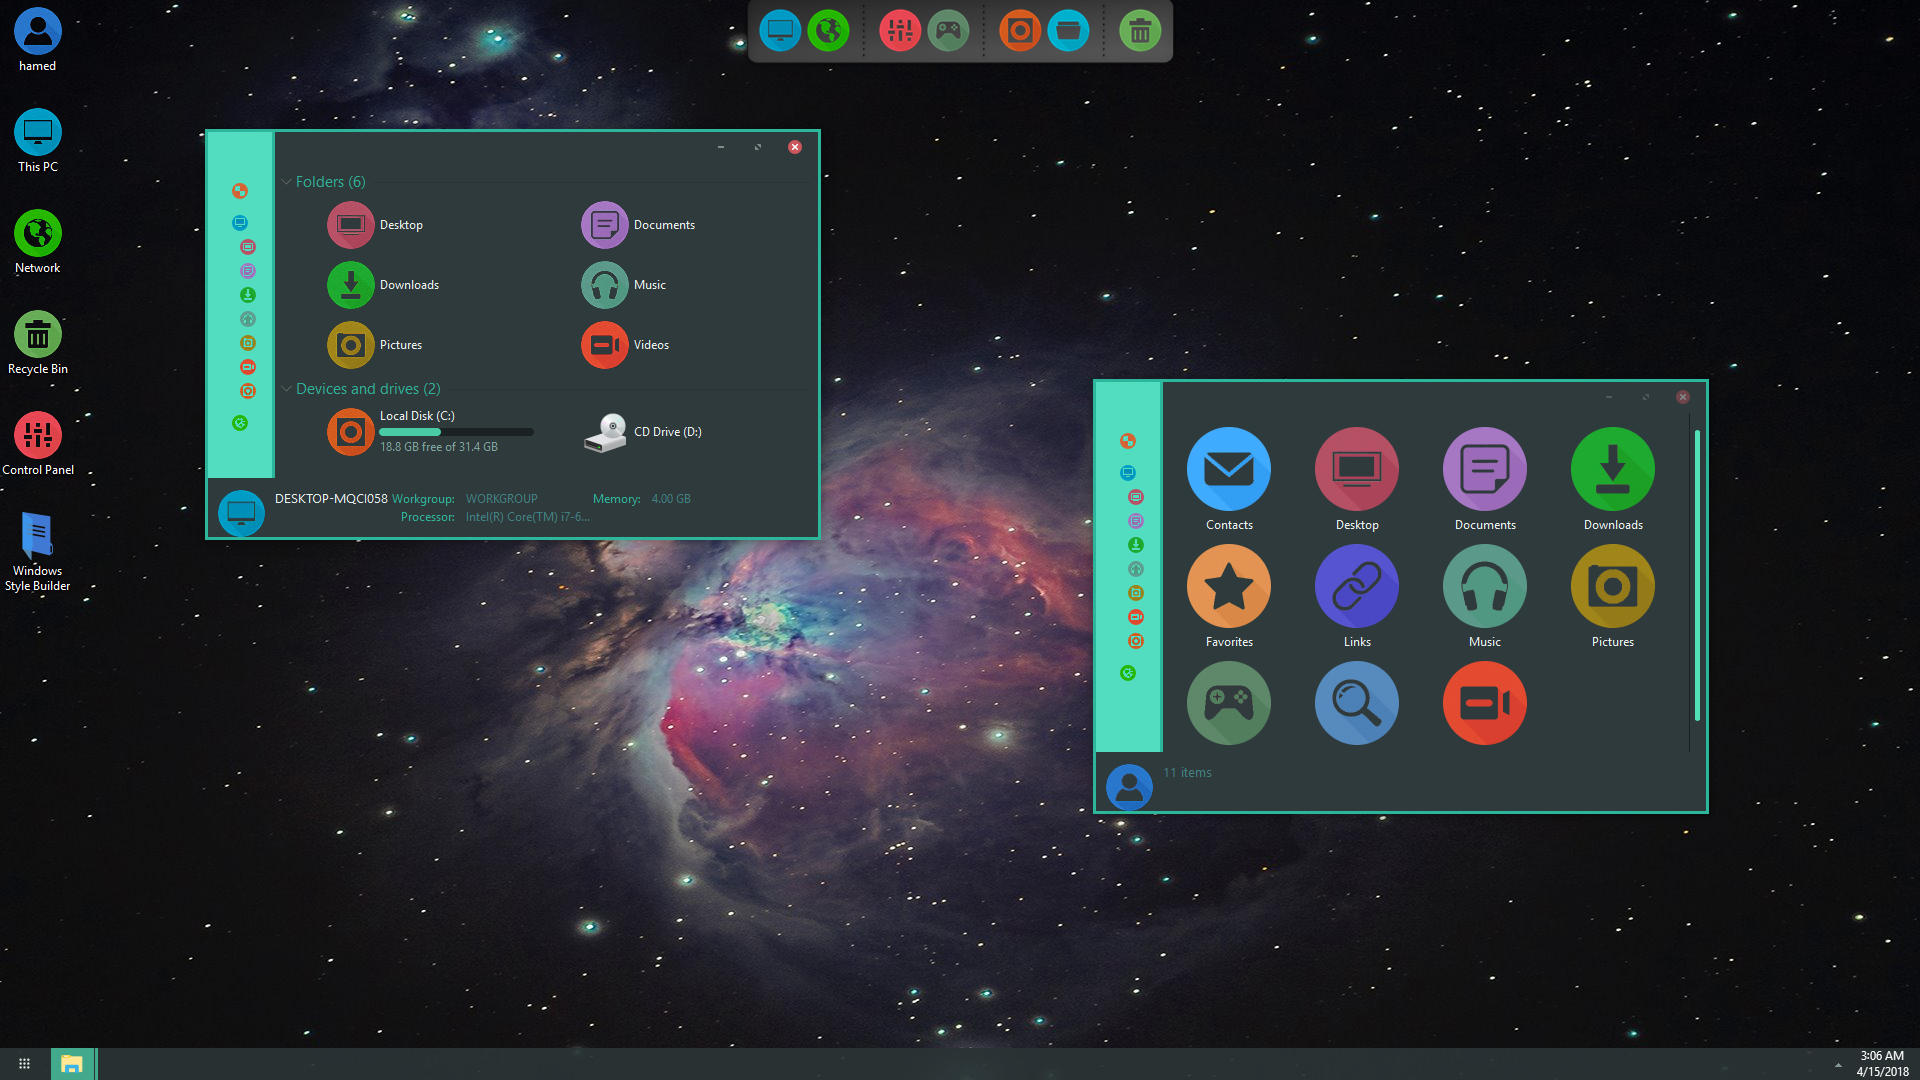This screenshot has height=1080, width=1920.
Task: Open the Contacts folder in user window
Action: [1228, 470]
